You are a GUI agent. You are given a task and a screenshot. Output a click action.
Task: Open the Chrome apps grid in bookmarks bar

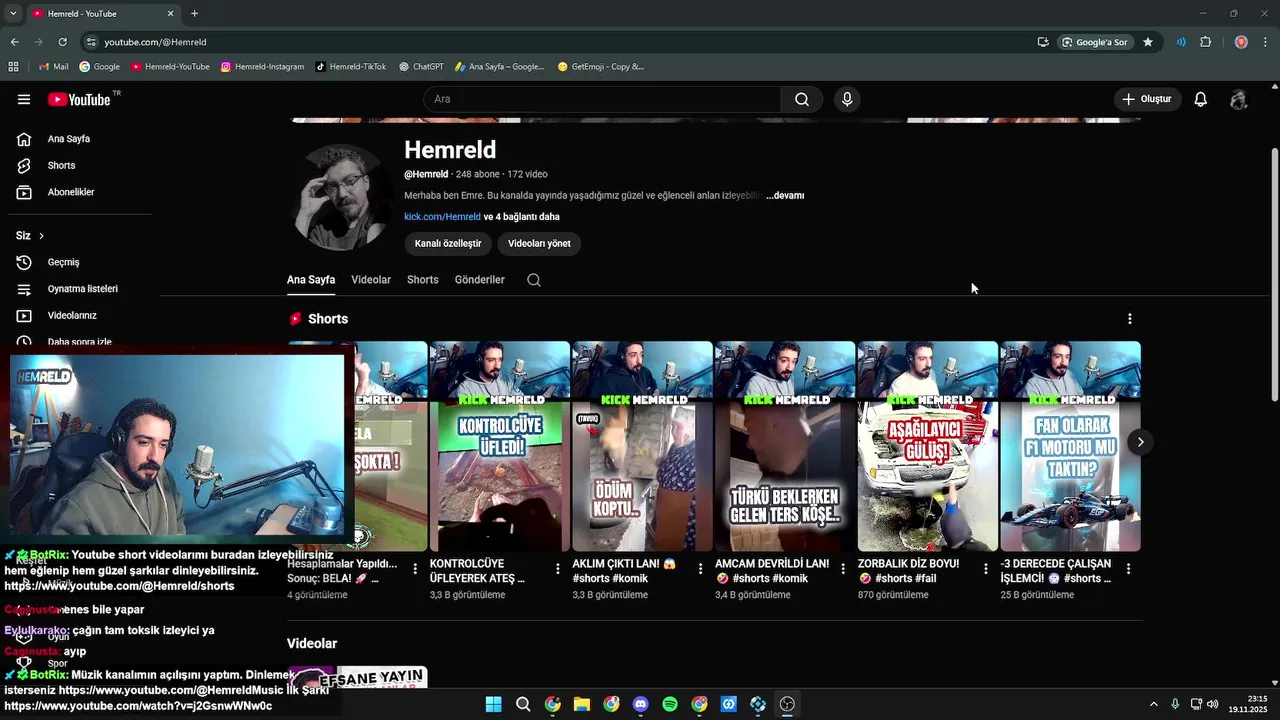point(13,67)
